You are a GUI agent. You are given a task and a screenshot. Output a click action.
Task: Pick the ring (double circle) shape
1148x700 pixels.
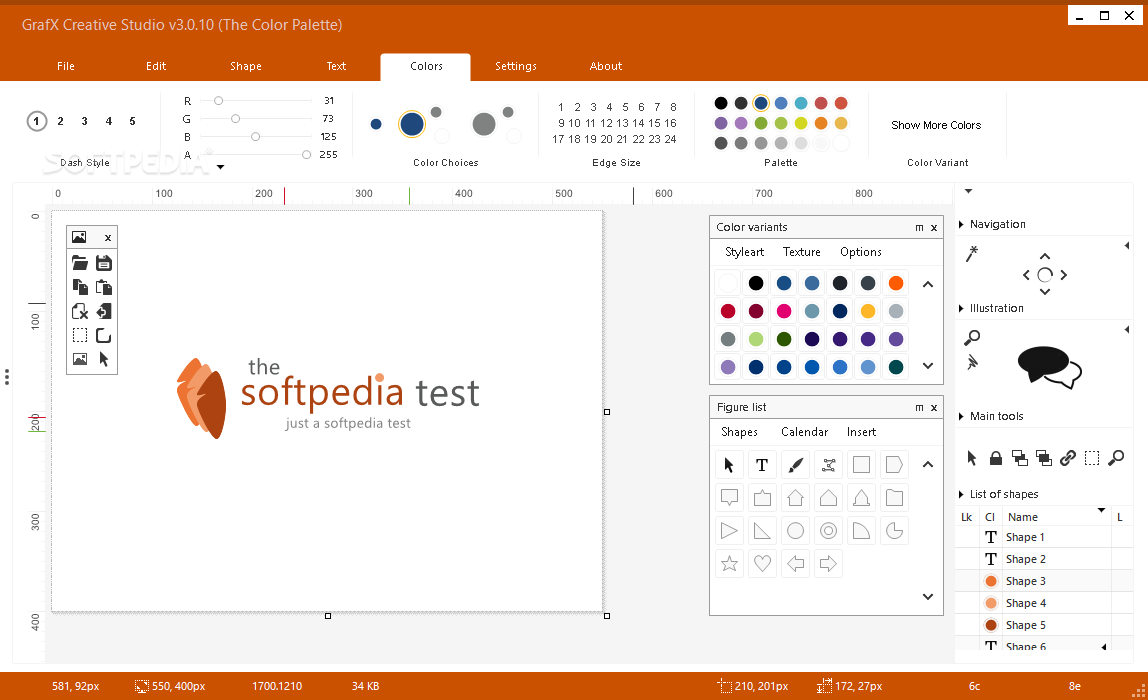tap(828, 531)
